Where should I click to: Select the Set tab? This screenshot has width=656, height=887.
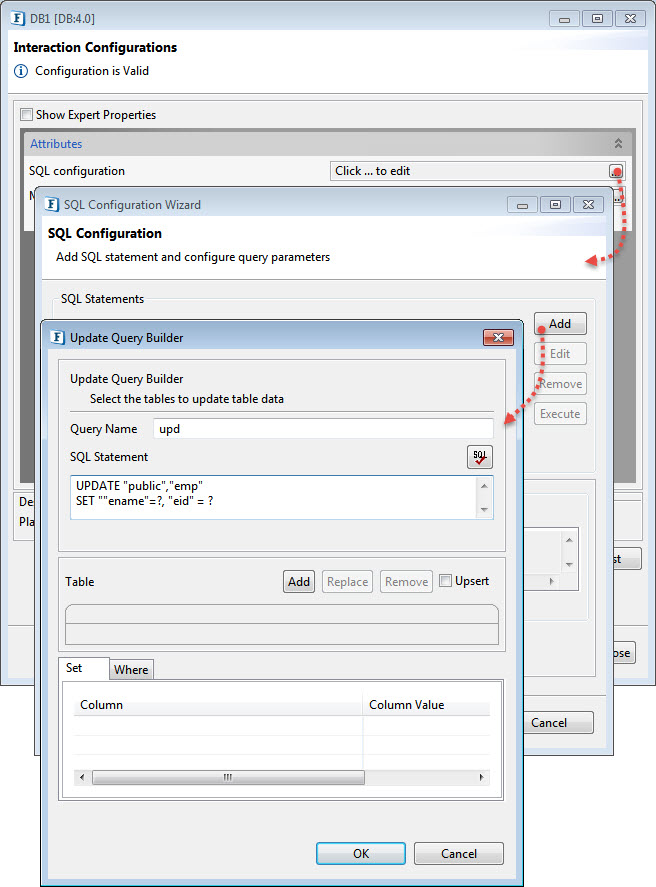(75, 668)
